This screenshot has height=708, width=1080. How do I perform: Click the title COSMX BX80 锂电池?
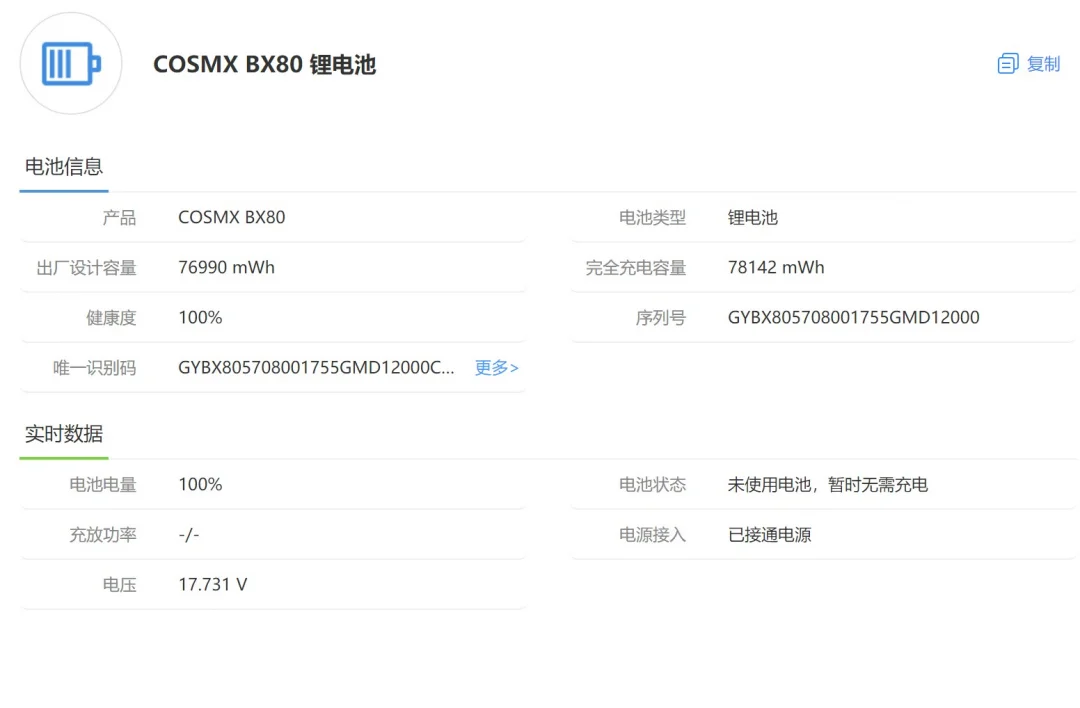pyautogui.click(x=264, y=64)
